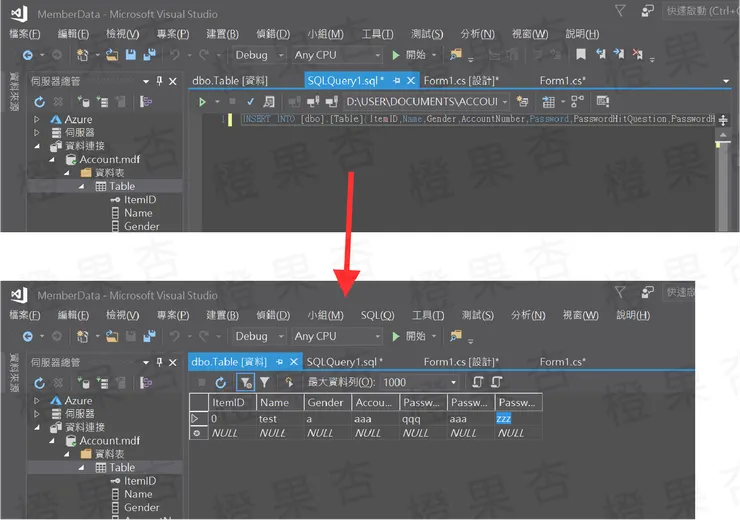Screen dimensions: 740x520
Task: Click Previous Bookmark icon in top window
Action: 601,55
